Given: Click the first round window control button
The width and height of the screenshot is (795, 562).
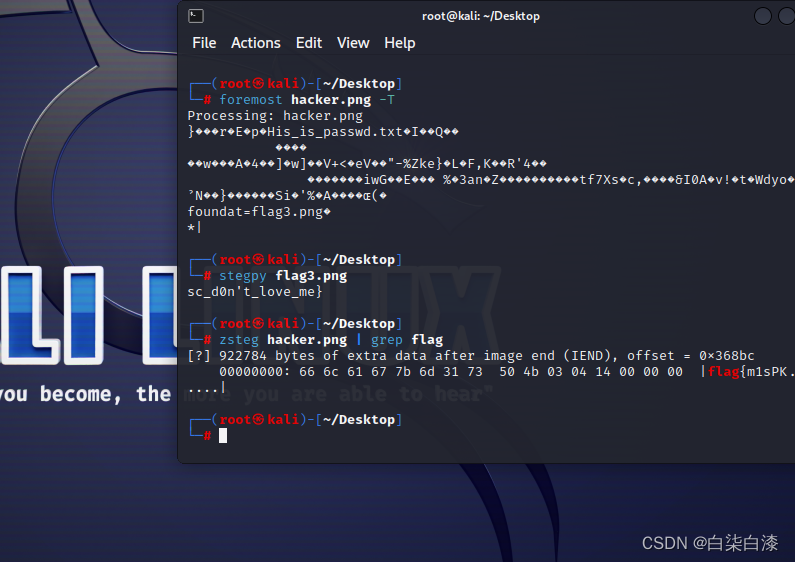Looking at the screenshot, I should click(763, 16).
